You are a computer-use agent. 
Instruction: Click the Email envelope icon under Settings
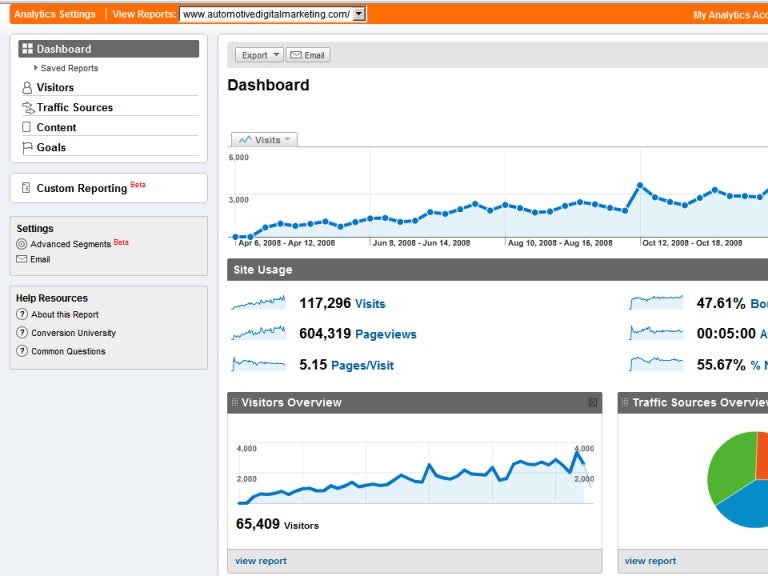click(x=22, y=260)
